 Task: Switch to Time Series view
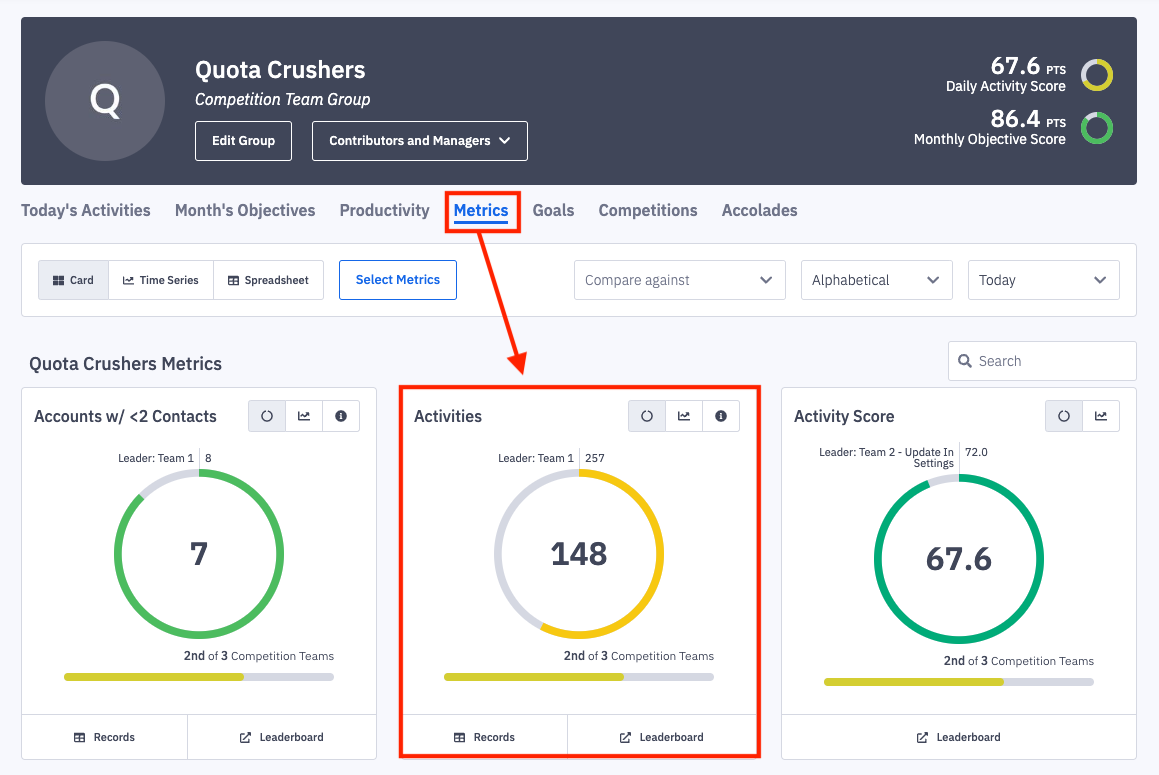click(161, 280)
